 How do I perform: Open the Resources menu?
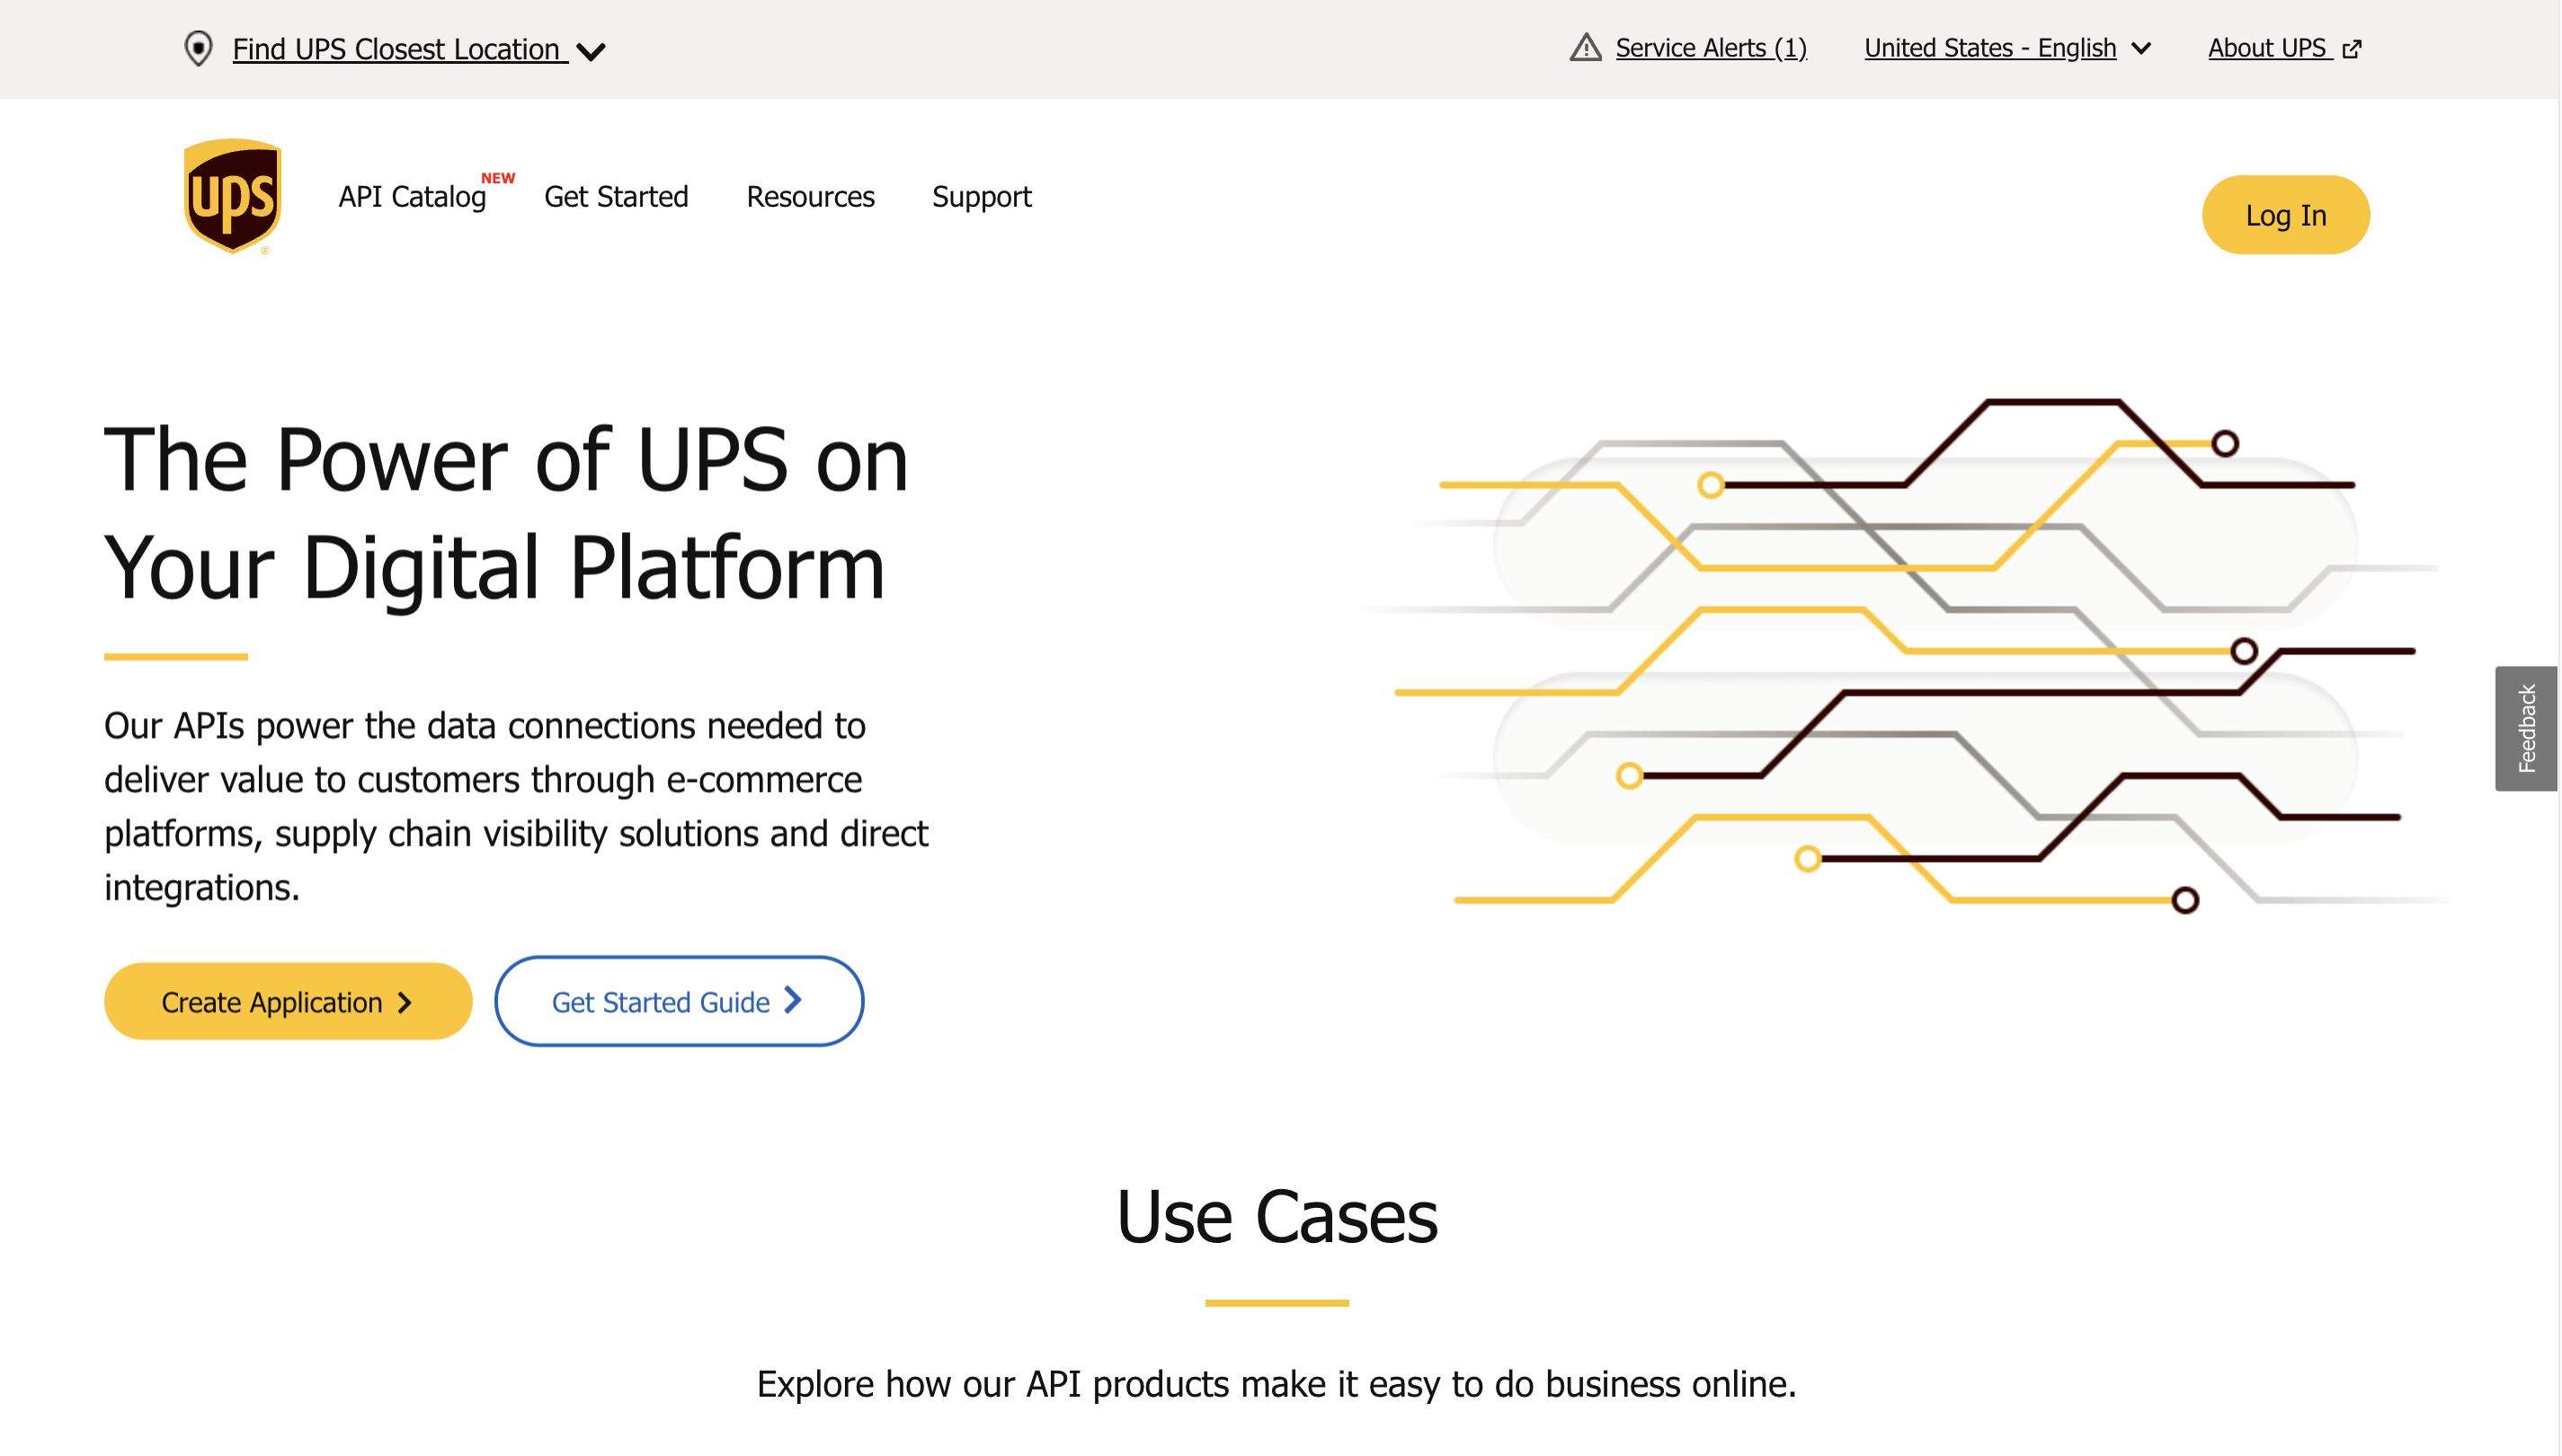pos(810,197)
